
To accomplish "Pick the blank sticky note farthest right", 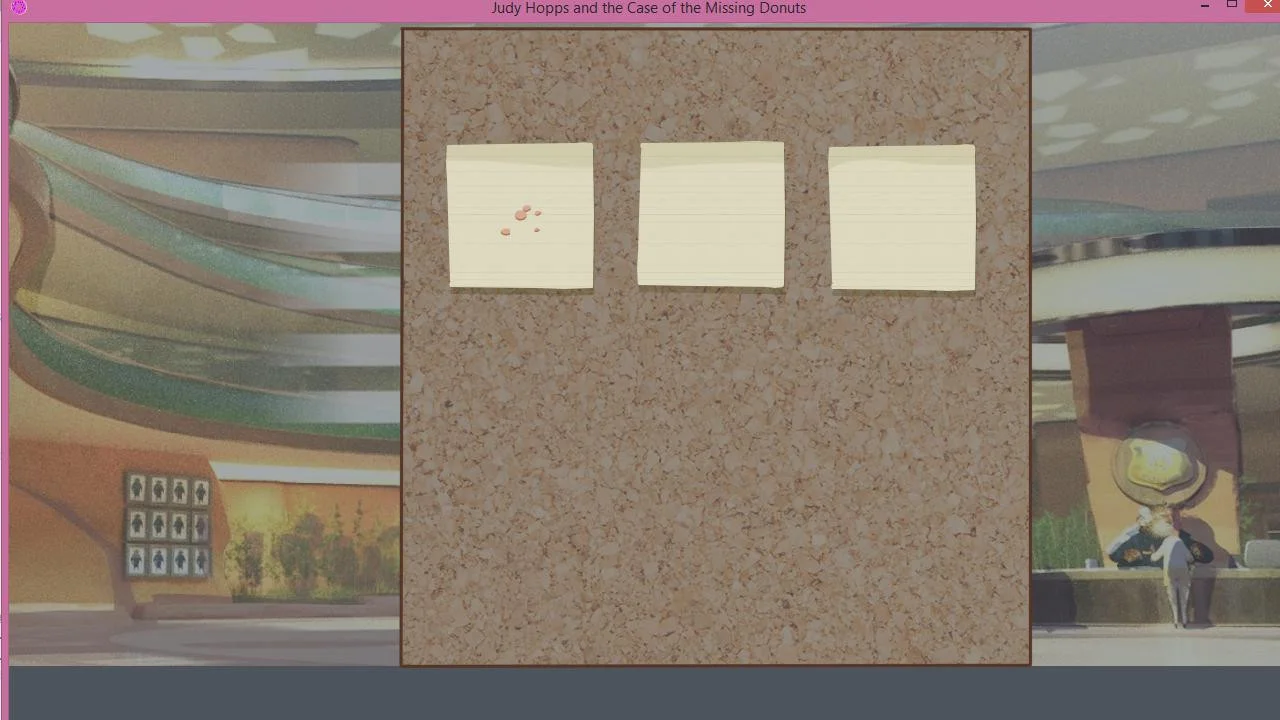I will (x=902, y=218).
